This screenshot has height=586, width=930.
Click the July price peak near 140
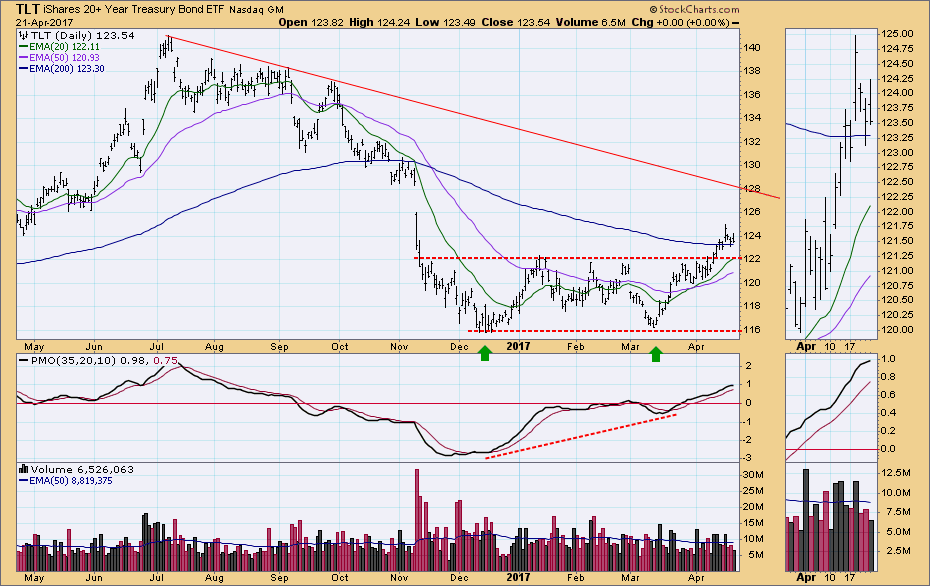coord(168,46)
